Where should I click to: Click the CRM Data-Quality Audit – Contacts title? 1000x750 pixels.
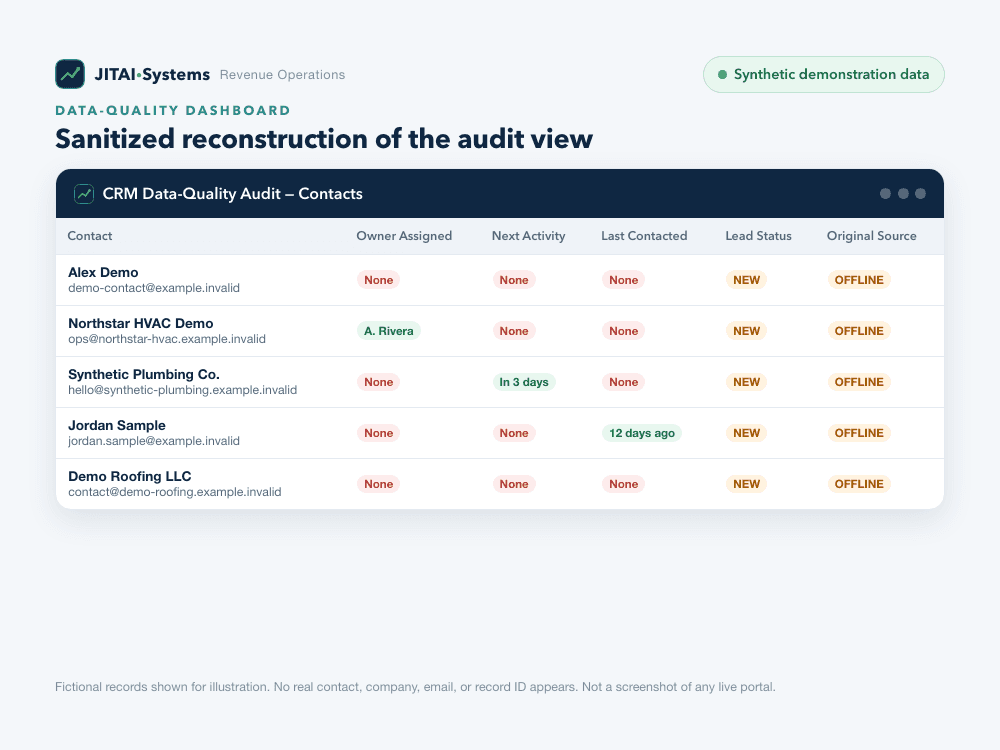click(233, 194)
